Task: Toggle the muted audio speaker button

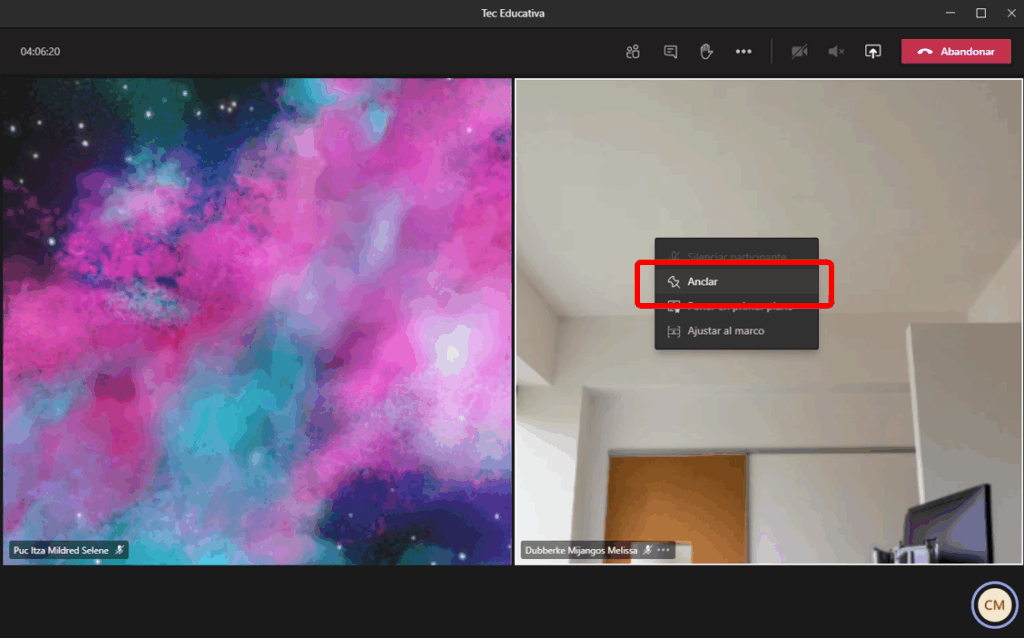Action: click(x=836, y=52)
